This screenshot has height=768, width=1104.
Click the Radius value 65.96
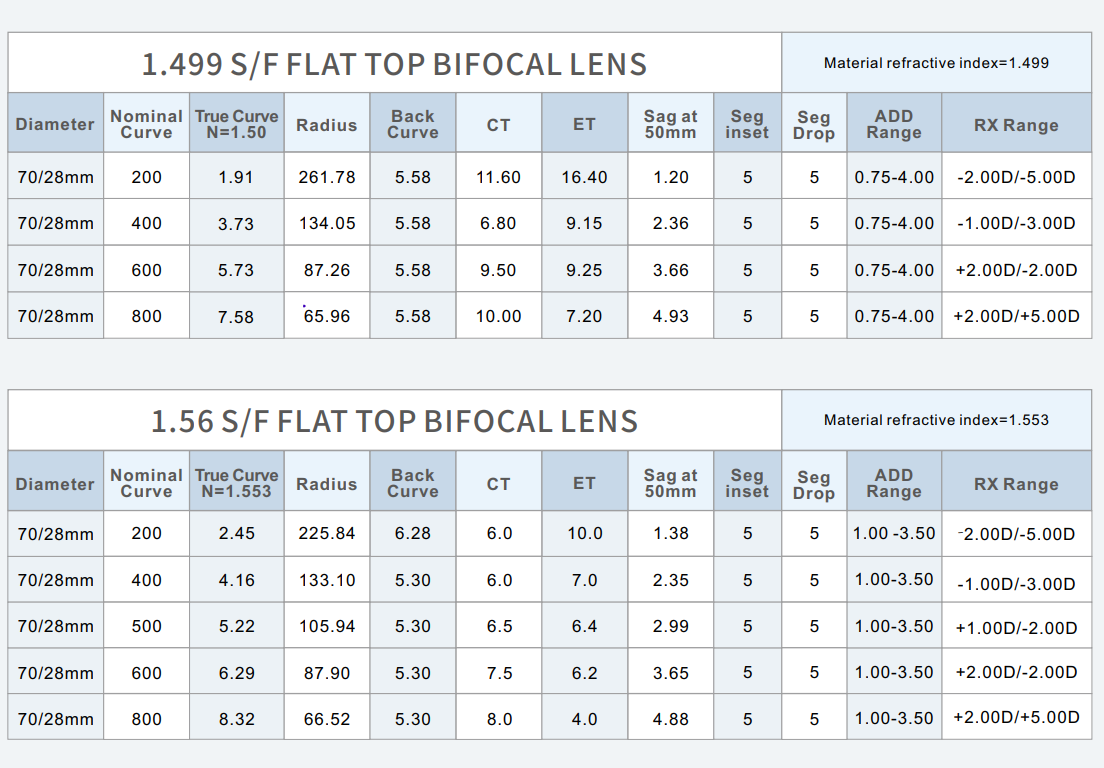click(x=327, y=317)
